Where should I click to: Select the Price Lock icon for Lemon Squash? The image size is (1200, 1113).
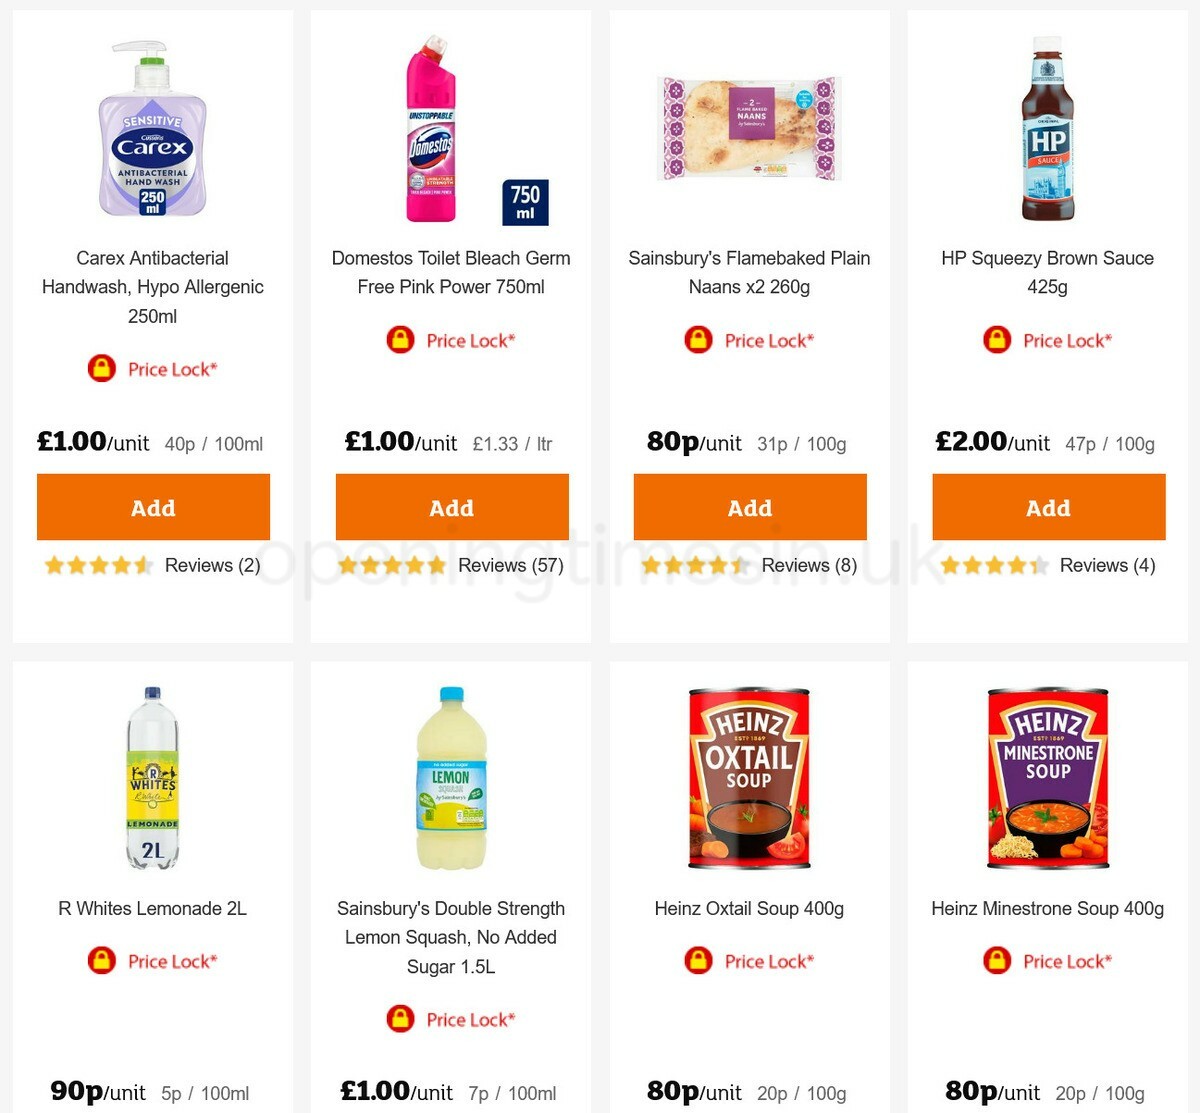(400, 1019)
